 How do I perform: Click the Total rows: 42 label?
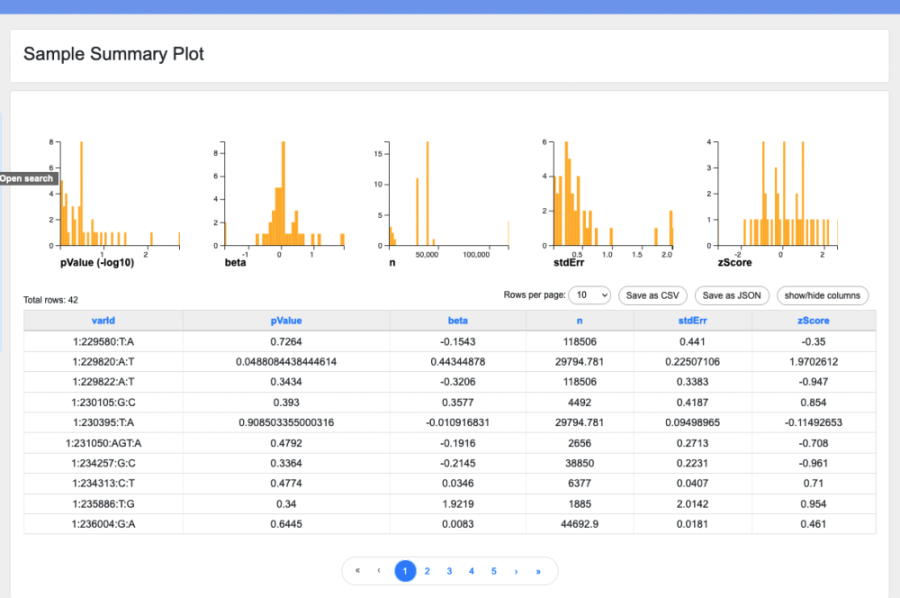click(51, 300)
